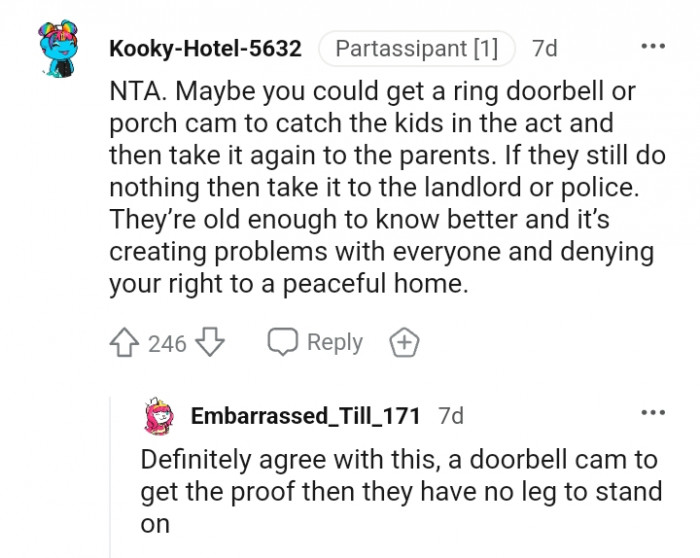Screen dimensions: 700x558
Task: Open more options for Embarrassed_Till_171's reply
Action: pos(652,413)
